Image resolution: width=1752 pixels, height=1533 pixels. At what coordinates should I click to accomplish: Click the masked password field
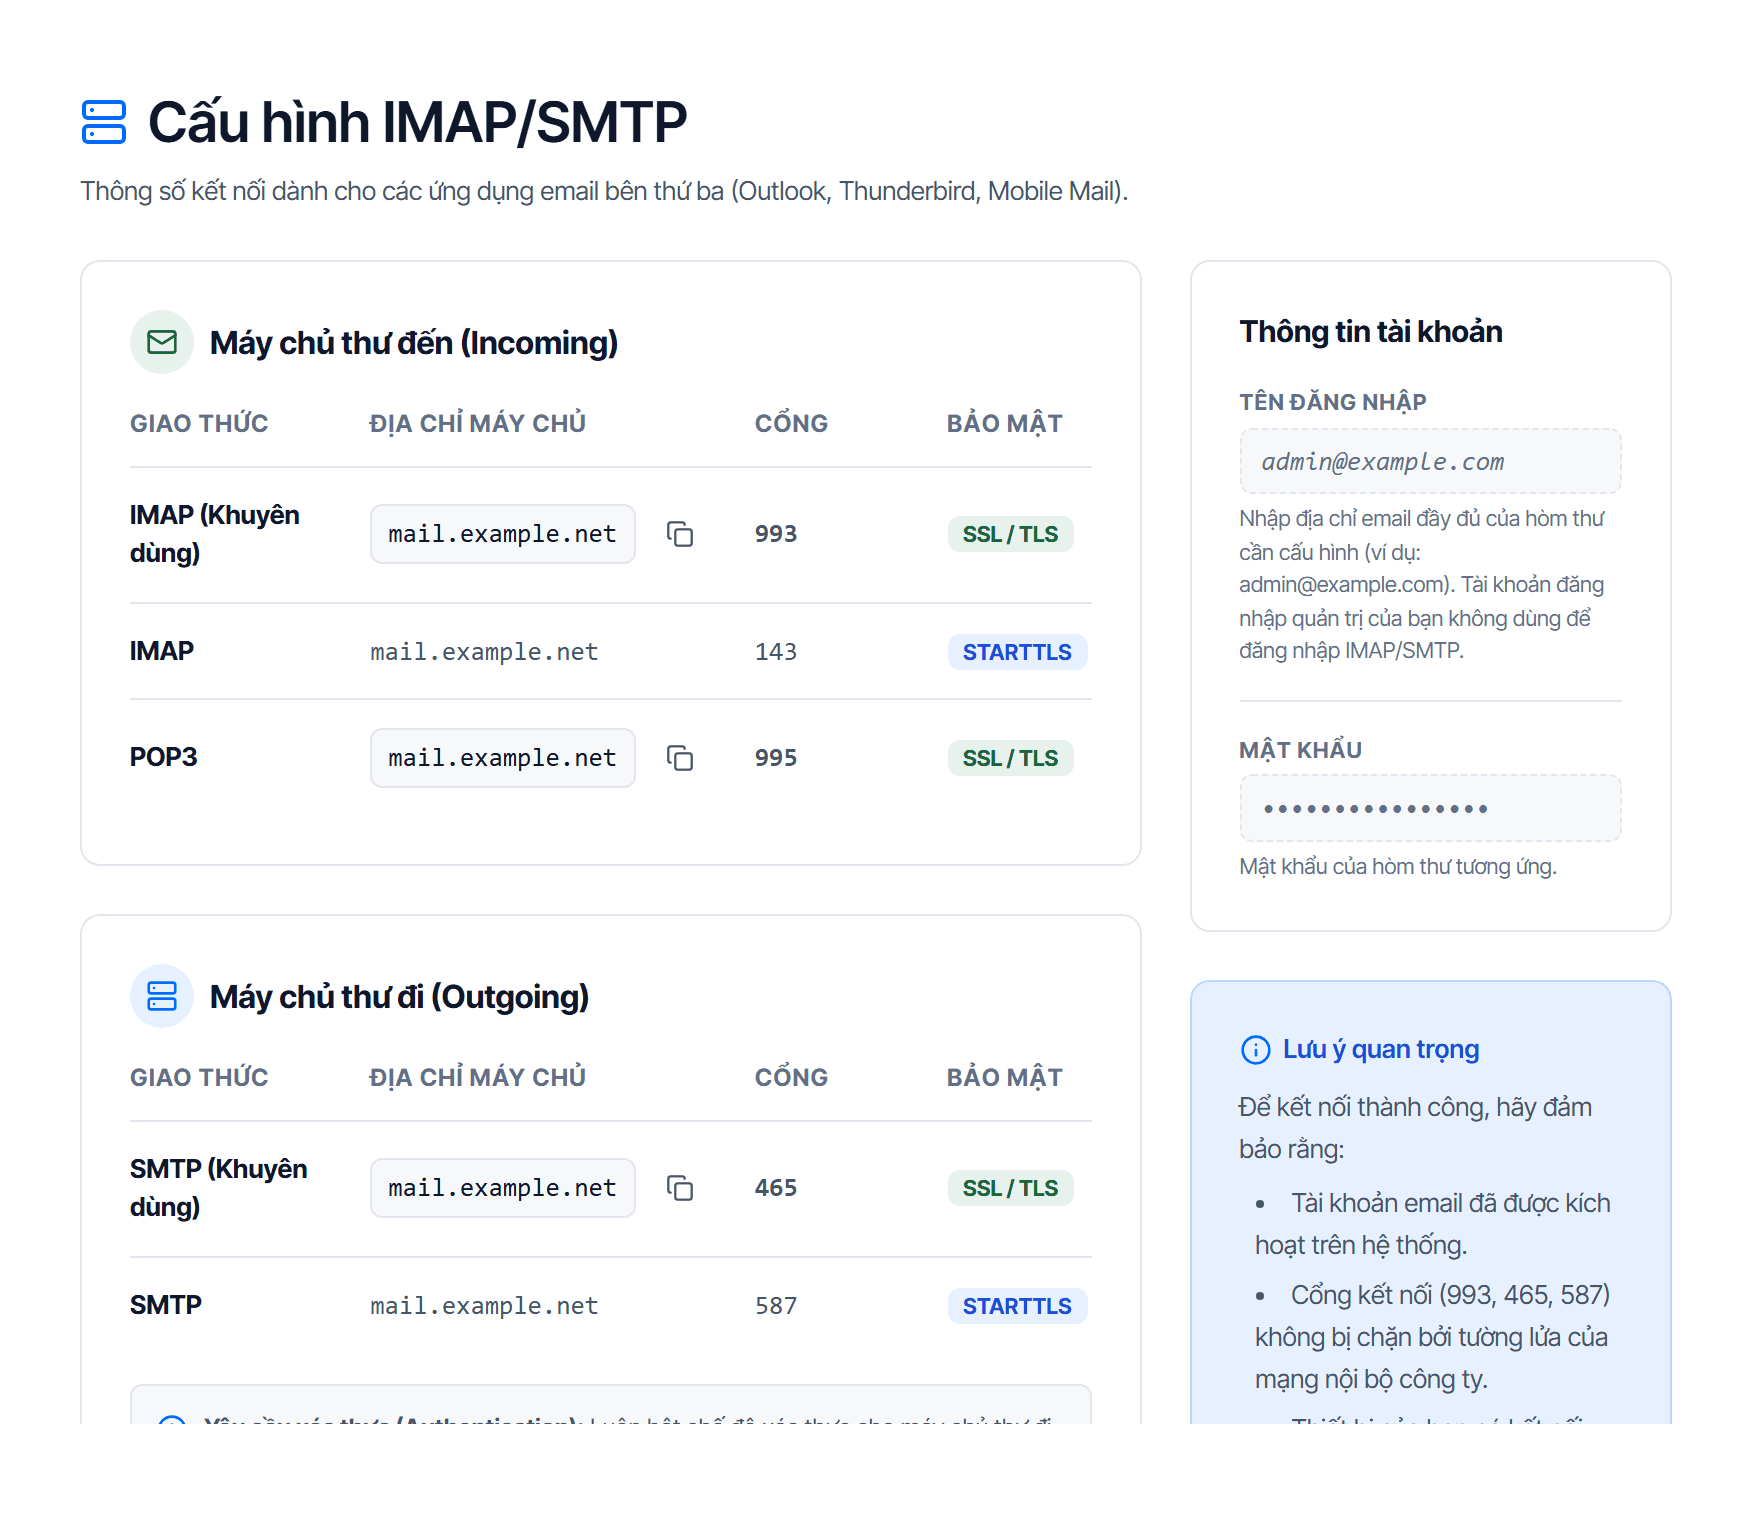pos(1430,808)
